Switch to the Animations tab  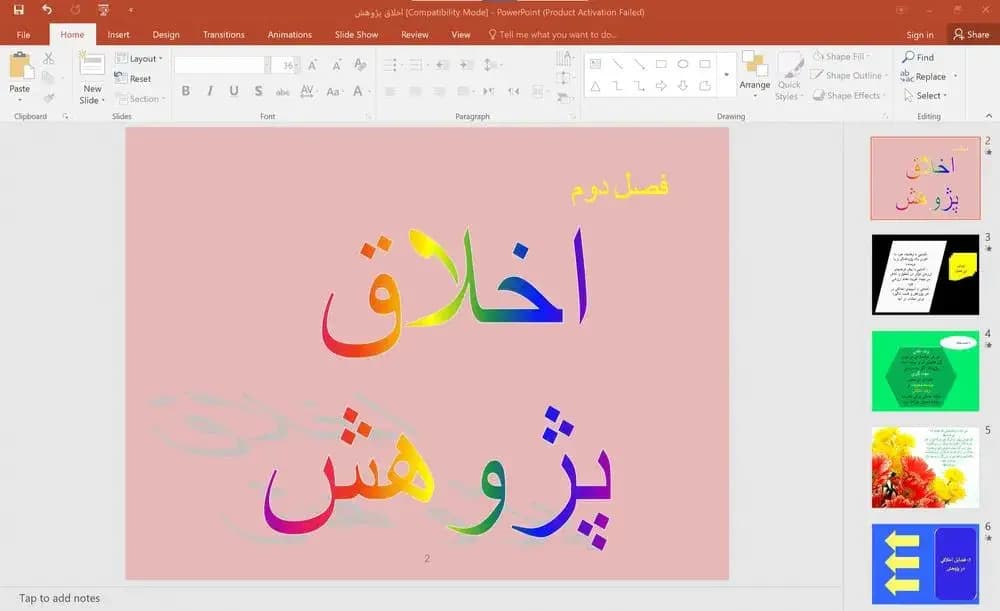pos(290,34)
